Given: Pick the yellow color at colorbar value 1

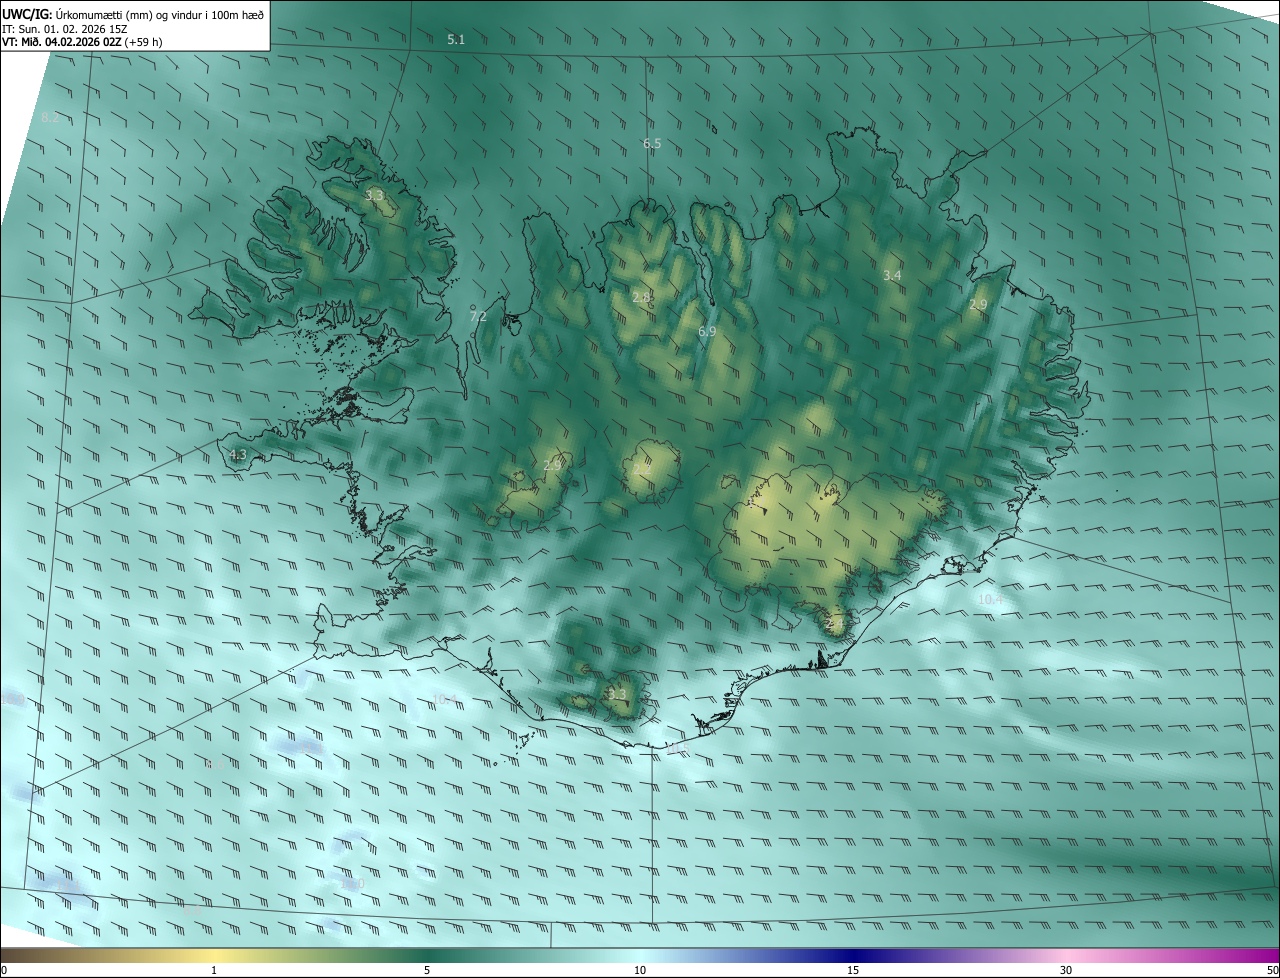Looking at the screenshot, I should click(x=214, y=955).
